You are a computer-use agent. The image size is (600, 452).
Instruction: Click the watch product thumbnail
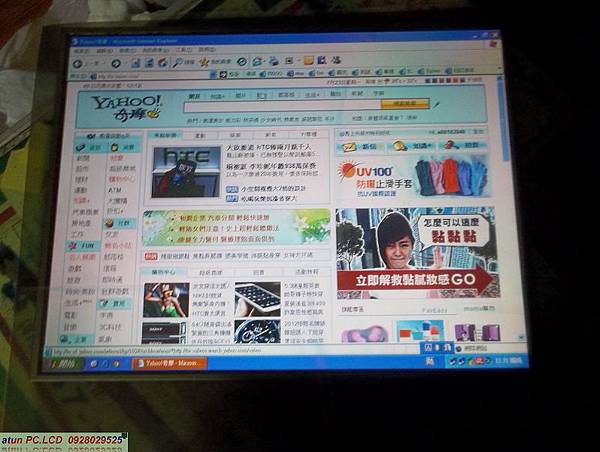258,331
